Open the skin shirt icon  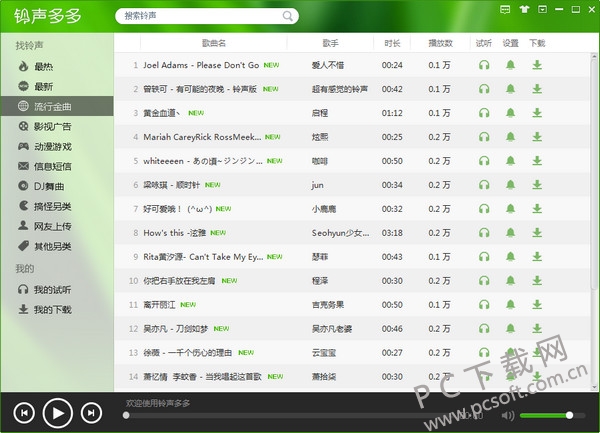[524, 10]
